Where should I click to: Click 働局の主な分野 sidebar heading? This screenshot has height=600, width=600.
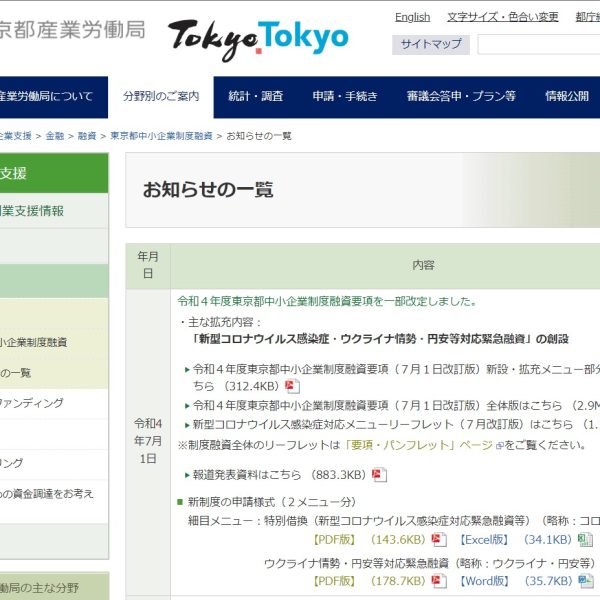(40, 587)
